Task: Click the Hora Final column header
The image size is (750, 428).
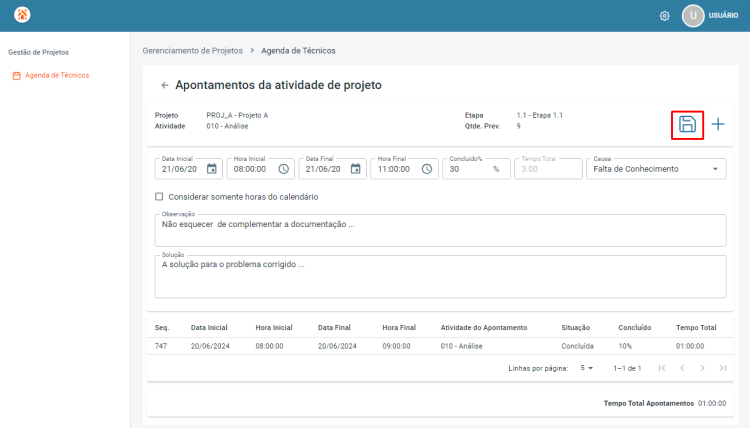Action: pos(399,328)
